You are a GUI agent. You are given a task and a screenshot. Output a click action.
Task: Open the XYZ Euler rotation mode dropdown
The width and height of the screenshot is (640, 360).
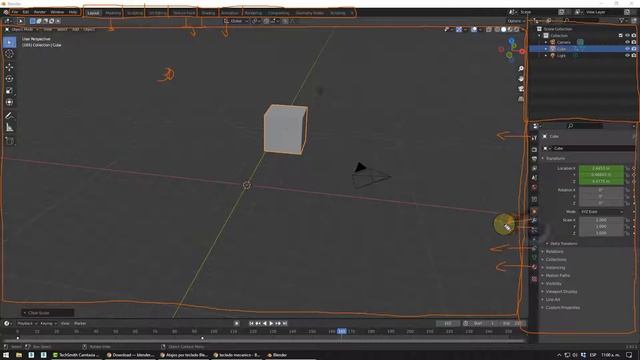[x=602, y=212]
